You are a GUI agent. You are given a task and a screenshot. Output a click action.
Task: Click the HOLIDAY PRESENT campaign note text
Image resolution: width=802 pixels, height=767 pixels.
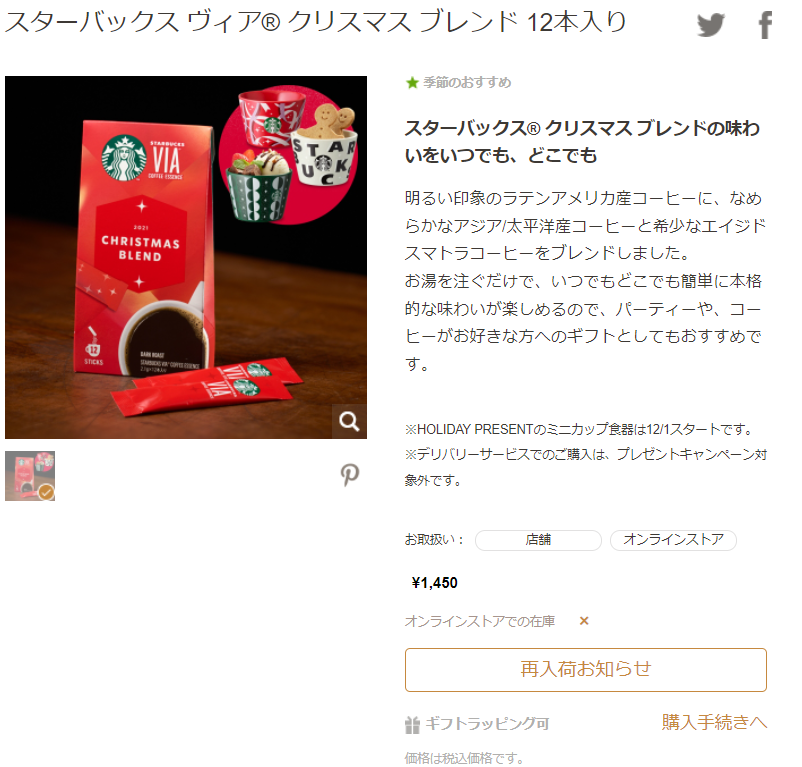578,429
